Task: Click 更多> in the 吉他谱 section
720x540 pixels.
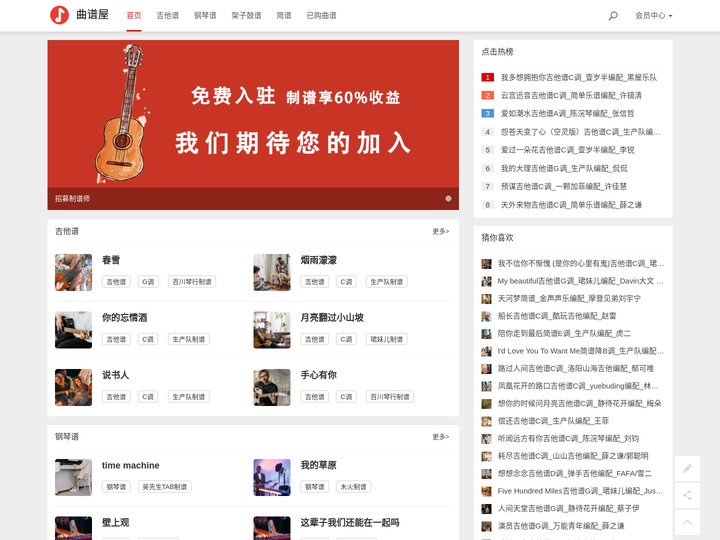Action: [x=440, y=231]
